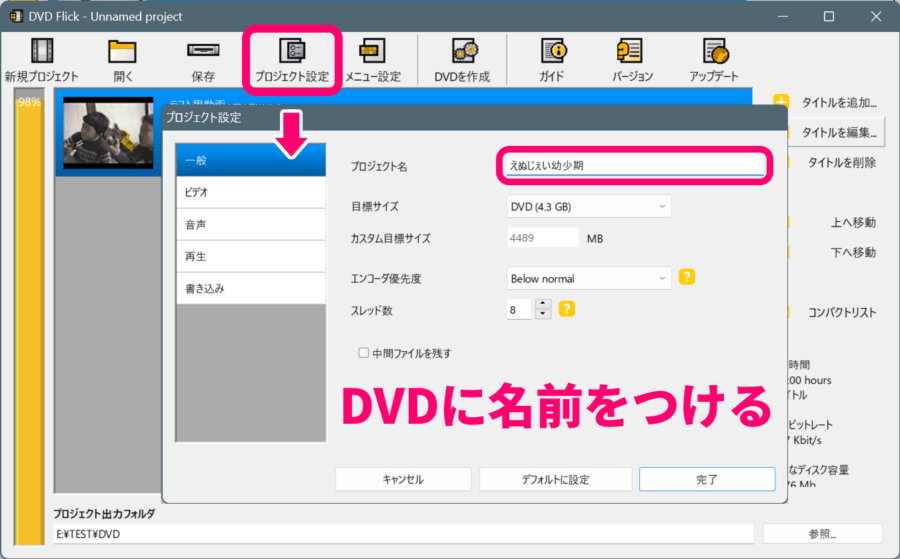
Task: Select the 音声 settings tab
Action: [x=251, y=224]
